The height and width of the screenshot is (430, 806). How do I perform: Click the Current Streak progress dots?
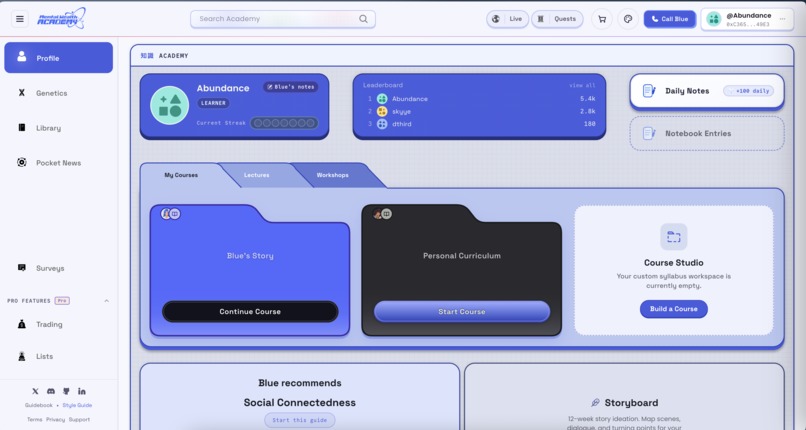tap(284, 123)
